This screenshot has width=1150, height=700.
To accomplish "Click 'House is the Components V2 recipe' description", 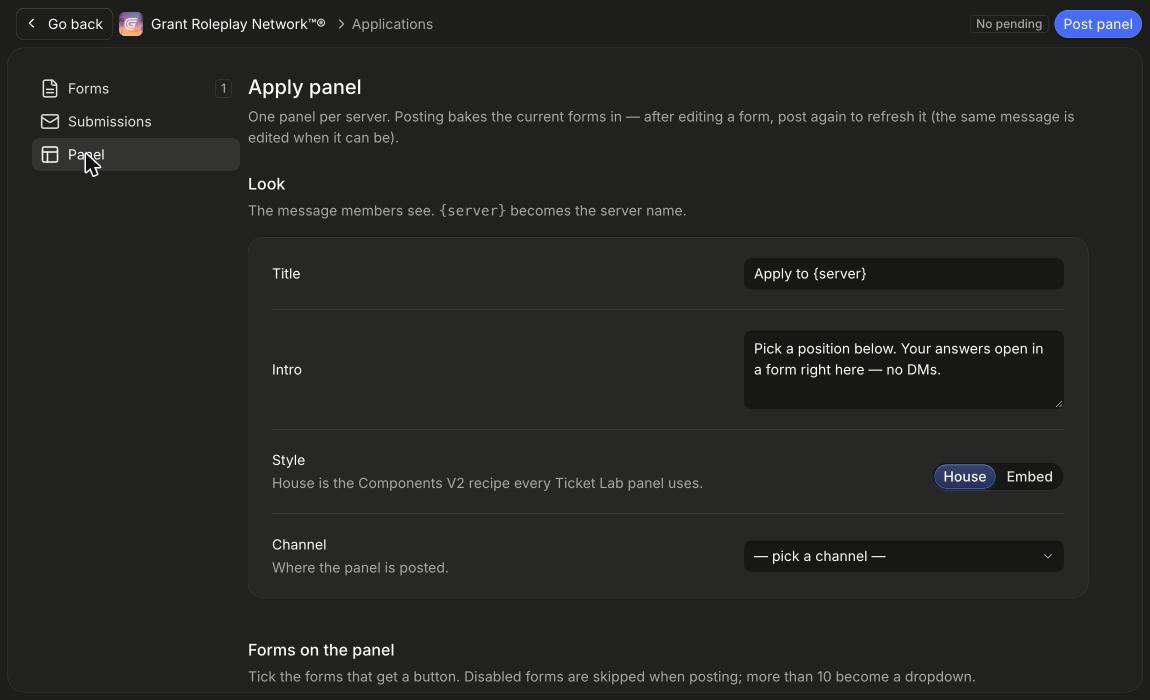I will coord(487,484).
